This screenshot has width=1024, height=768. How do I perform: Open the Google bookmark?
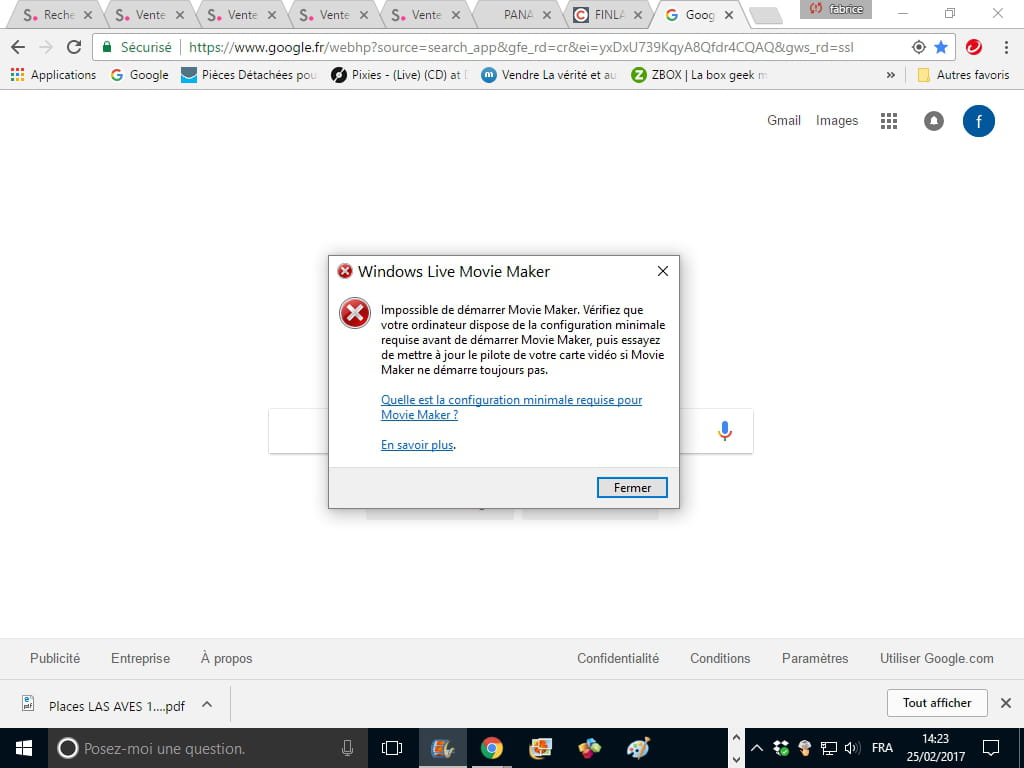pos(140,75)
